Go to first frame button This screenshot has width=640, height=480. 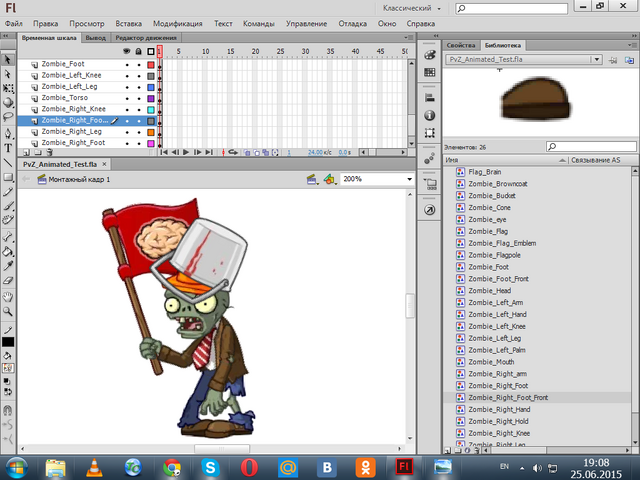coord(164,152)
